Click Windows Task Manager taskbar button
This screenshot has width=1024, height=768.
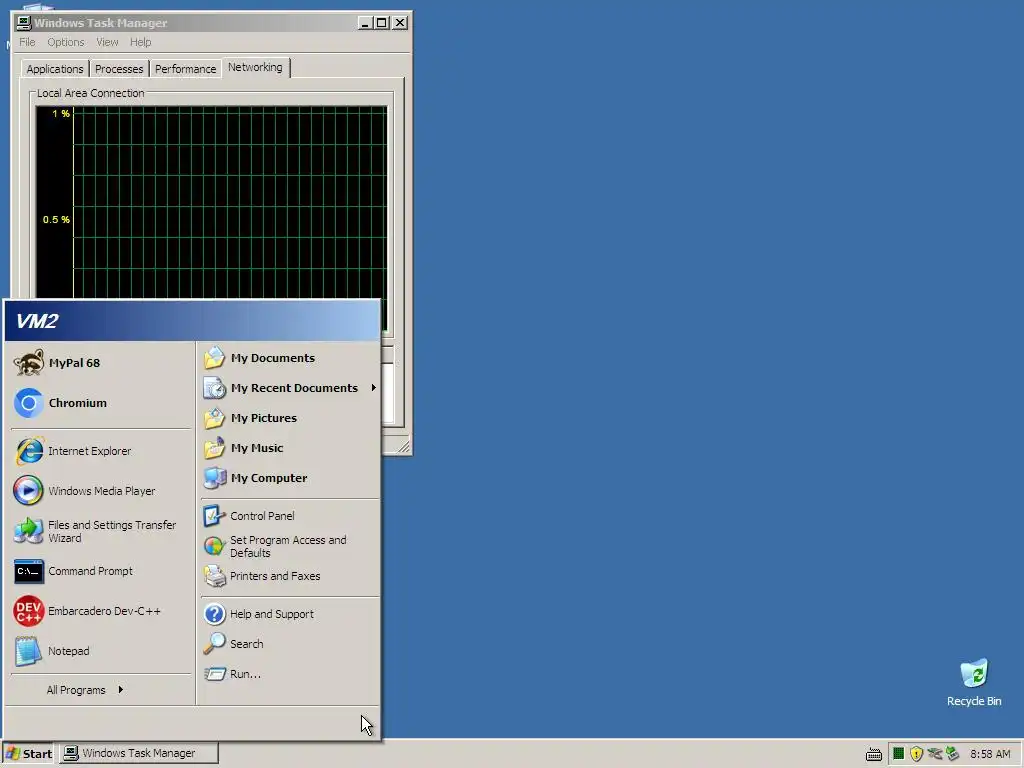point(139,754)
